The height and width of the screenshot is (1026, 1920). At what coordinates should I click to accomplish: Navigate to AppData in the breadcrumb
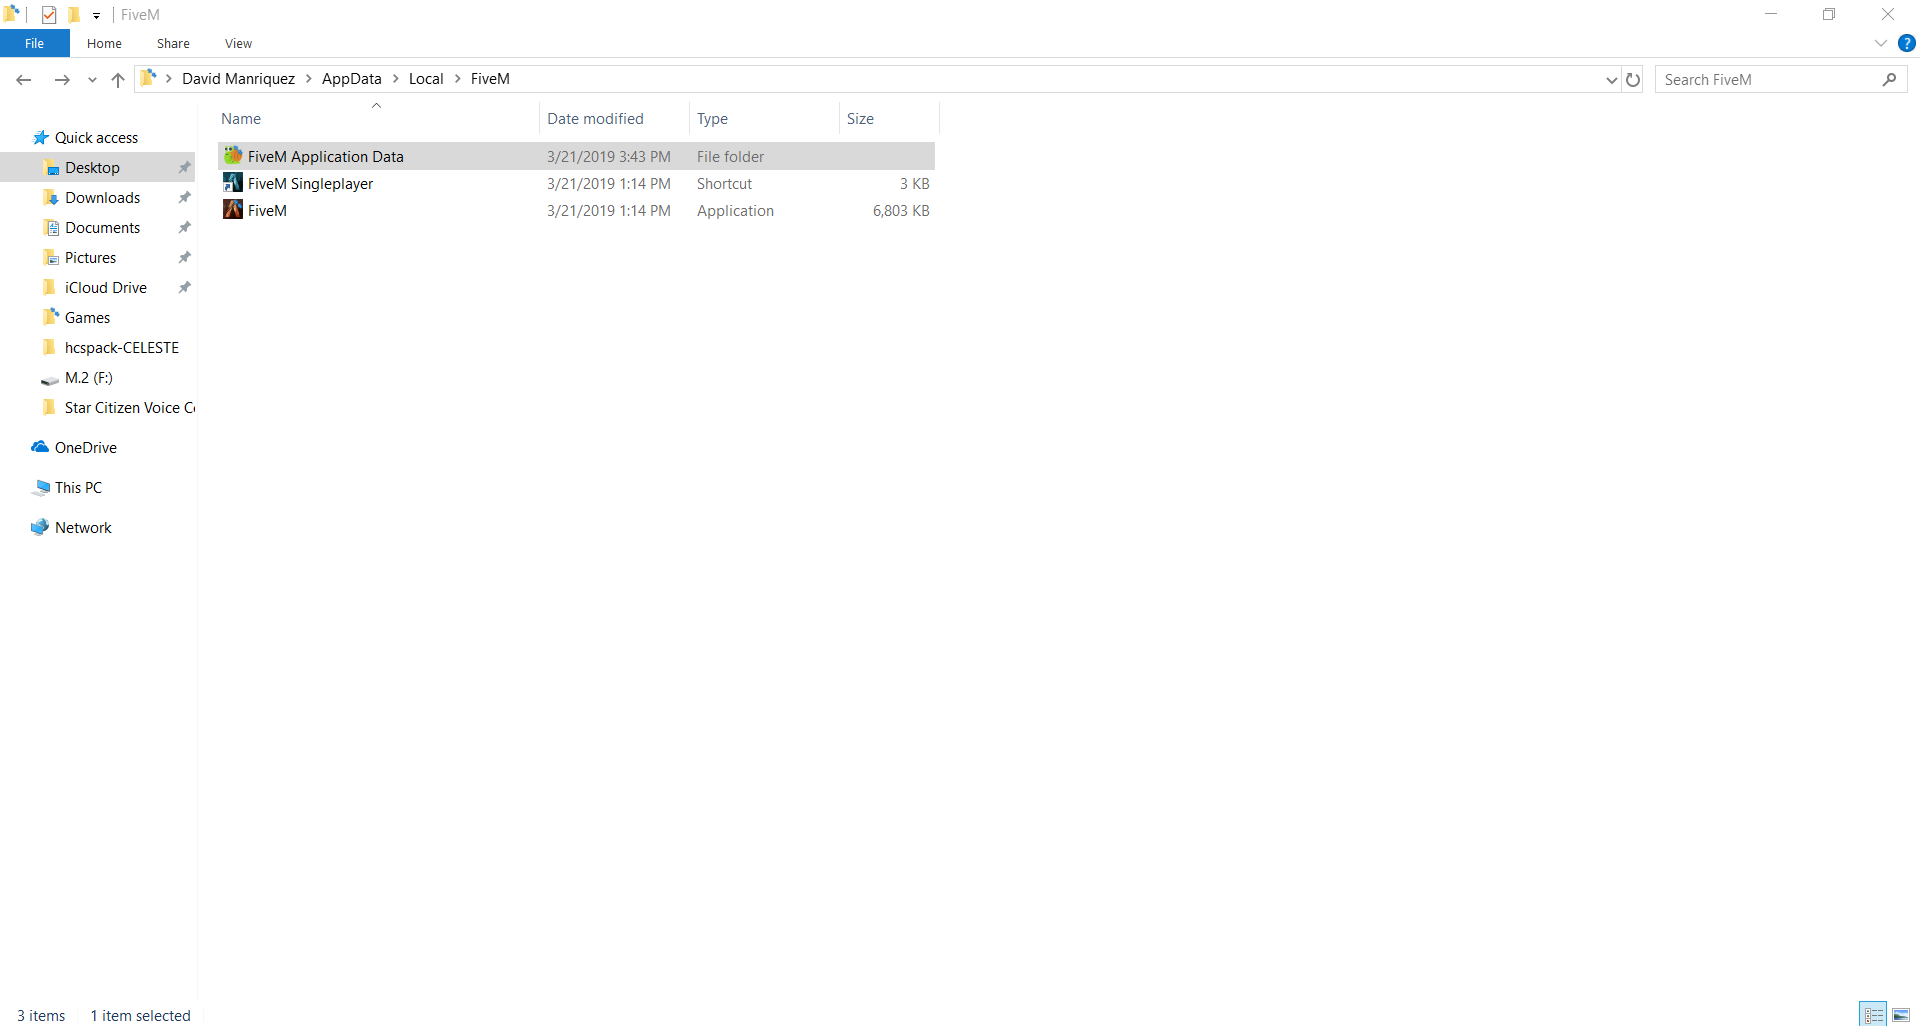click(x=352, y=79)
